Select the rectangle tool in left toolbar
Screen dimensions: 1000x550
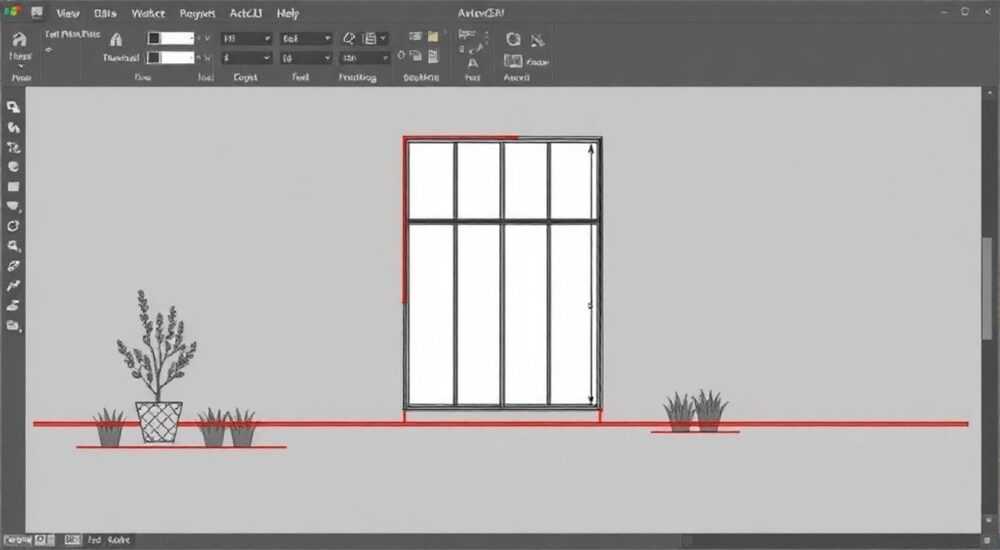click(13, 187)
